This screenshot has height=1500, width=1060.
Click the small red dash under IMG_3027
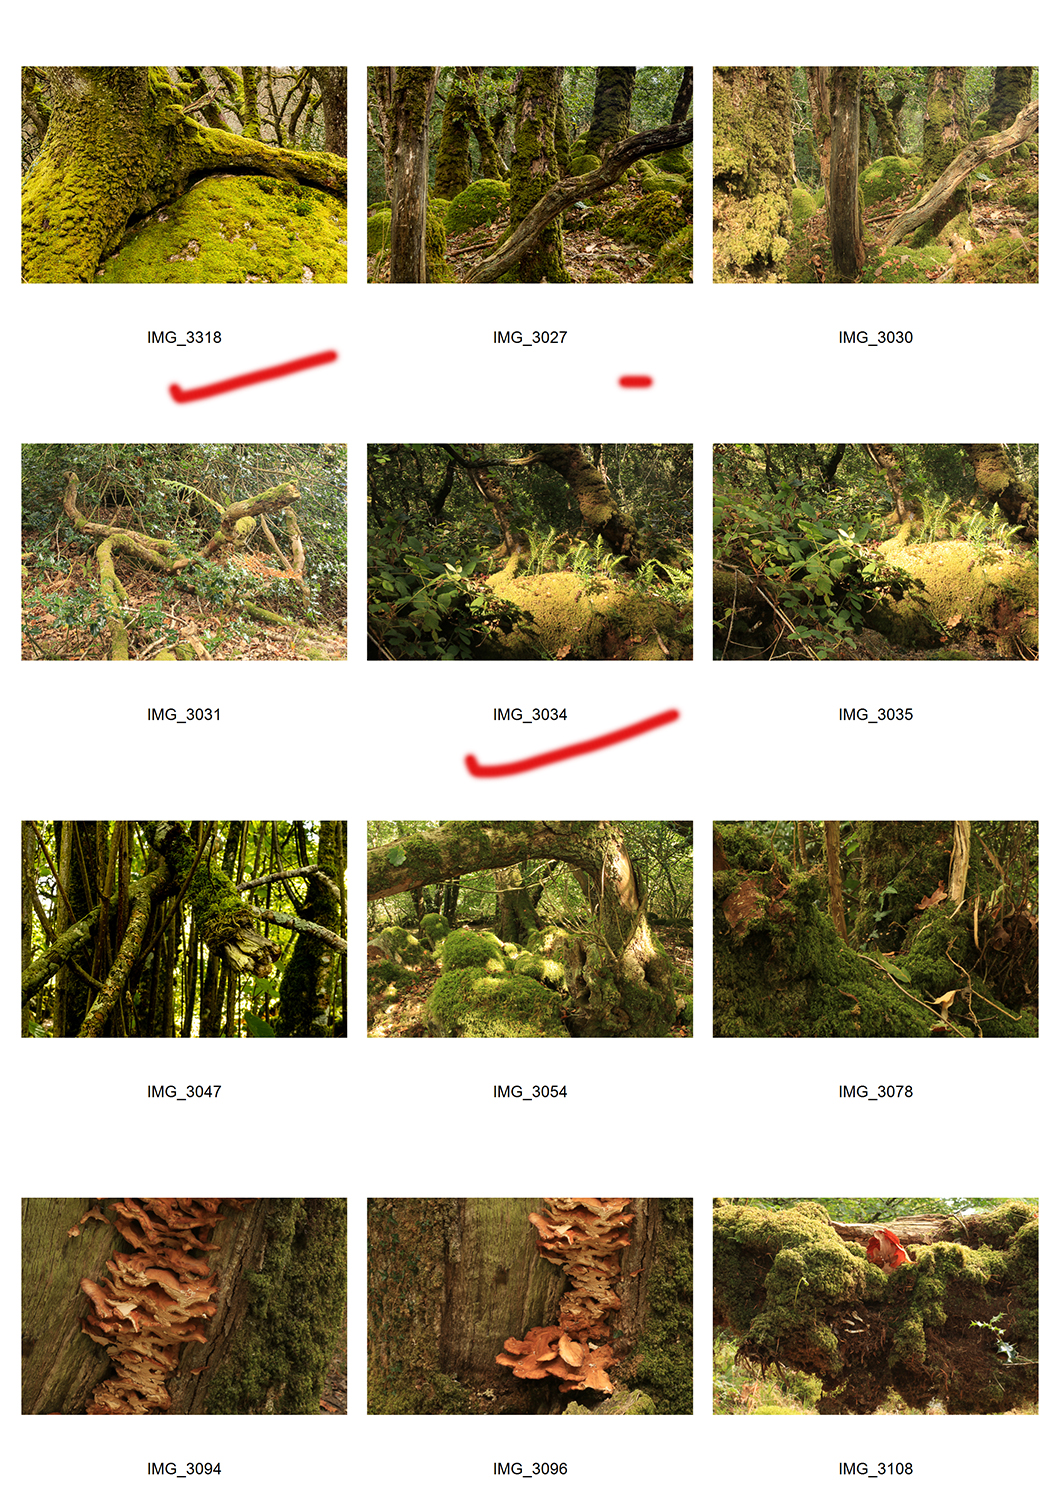636,381
